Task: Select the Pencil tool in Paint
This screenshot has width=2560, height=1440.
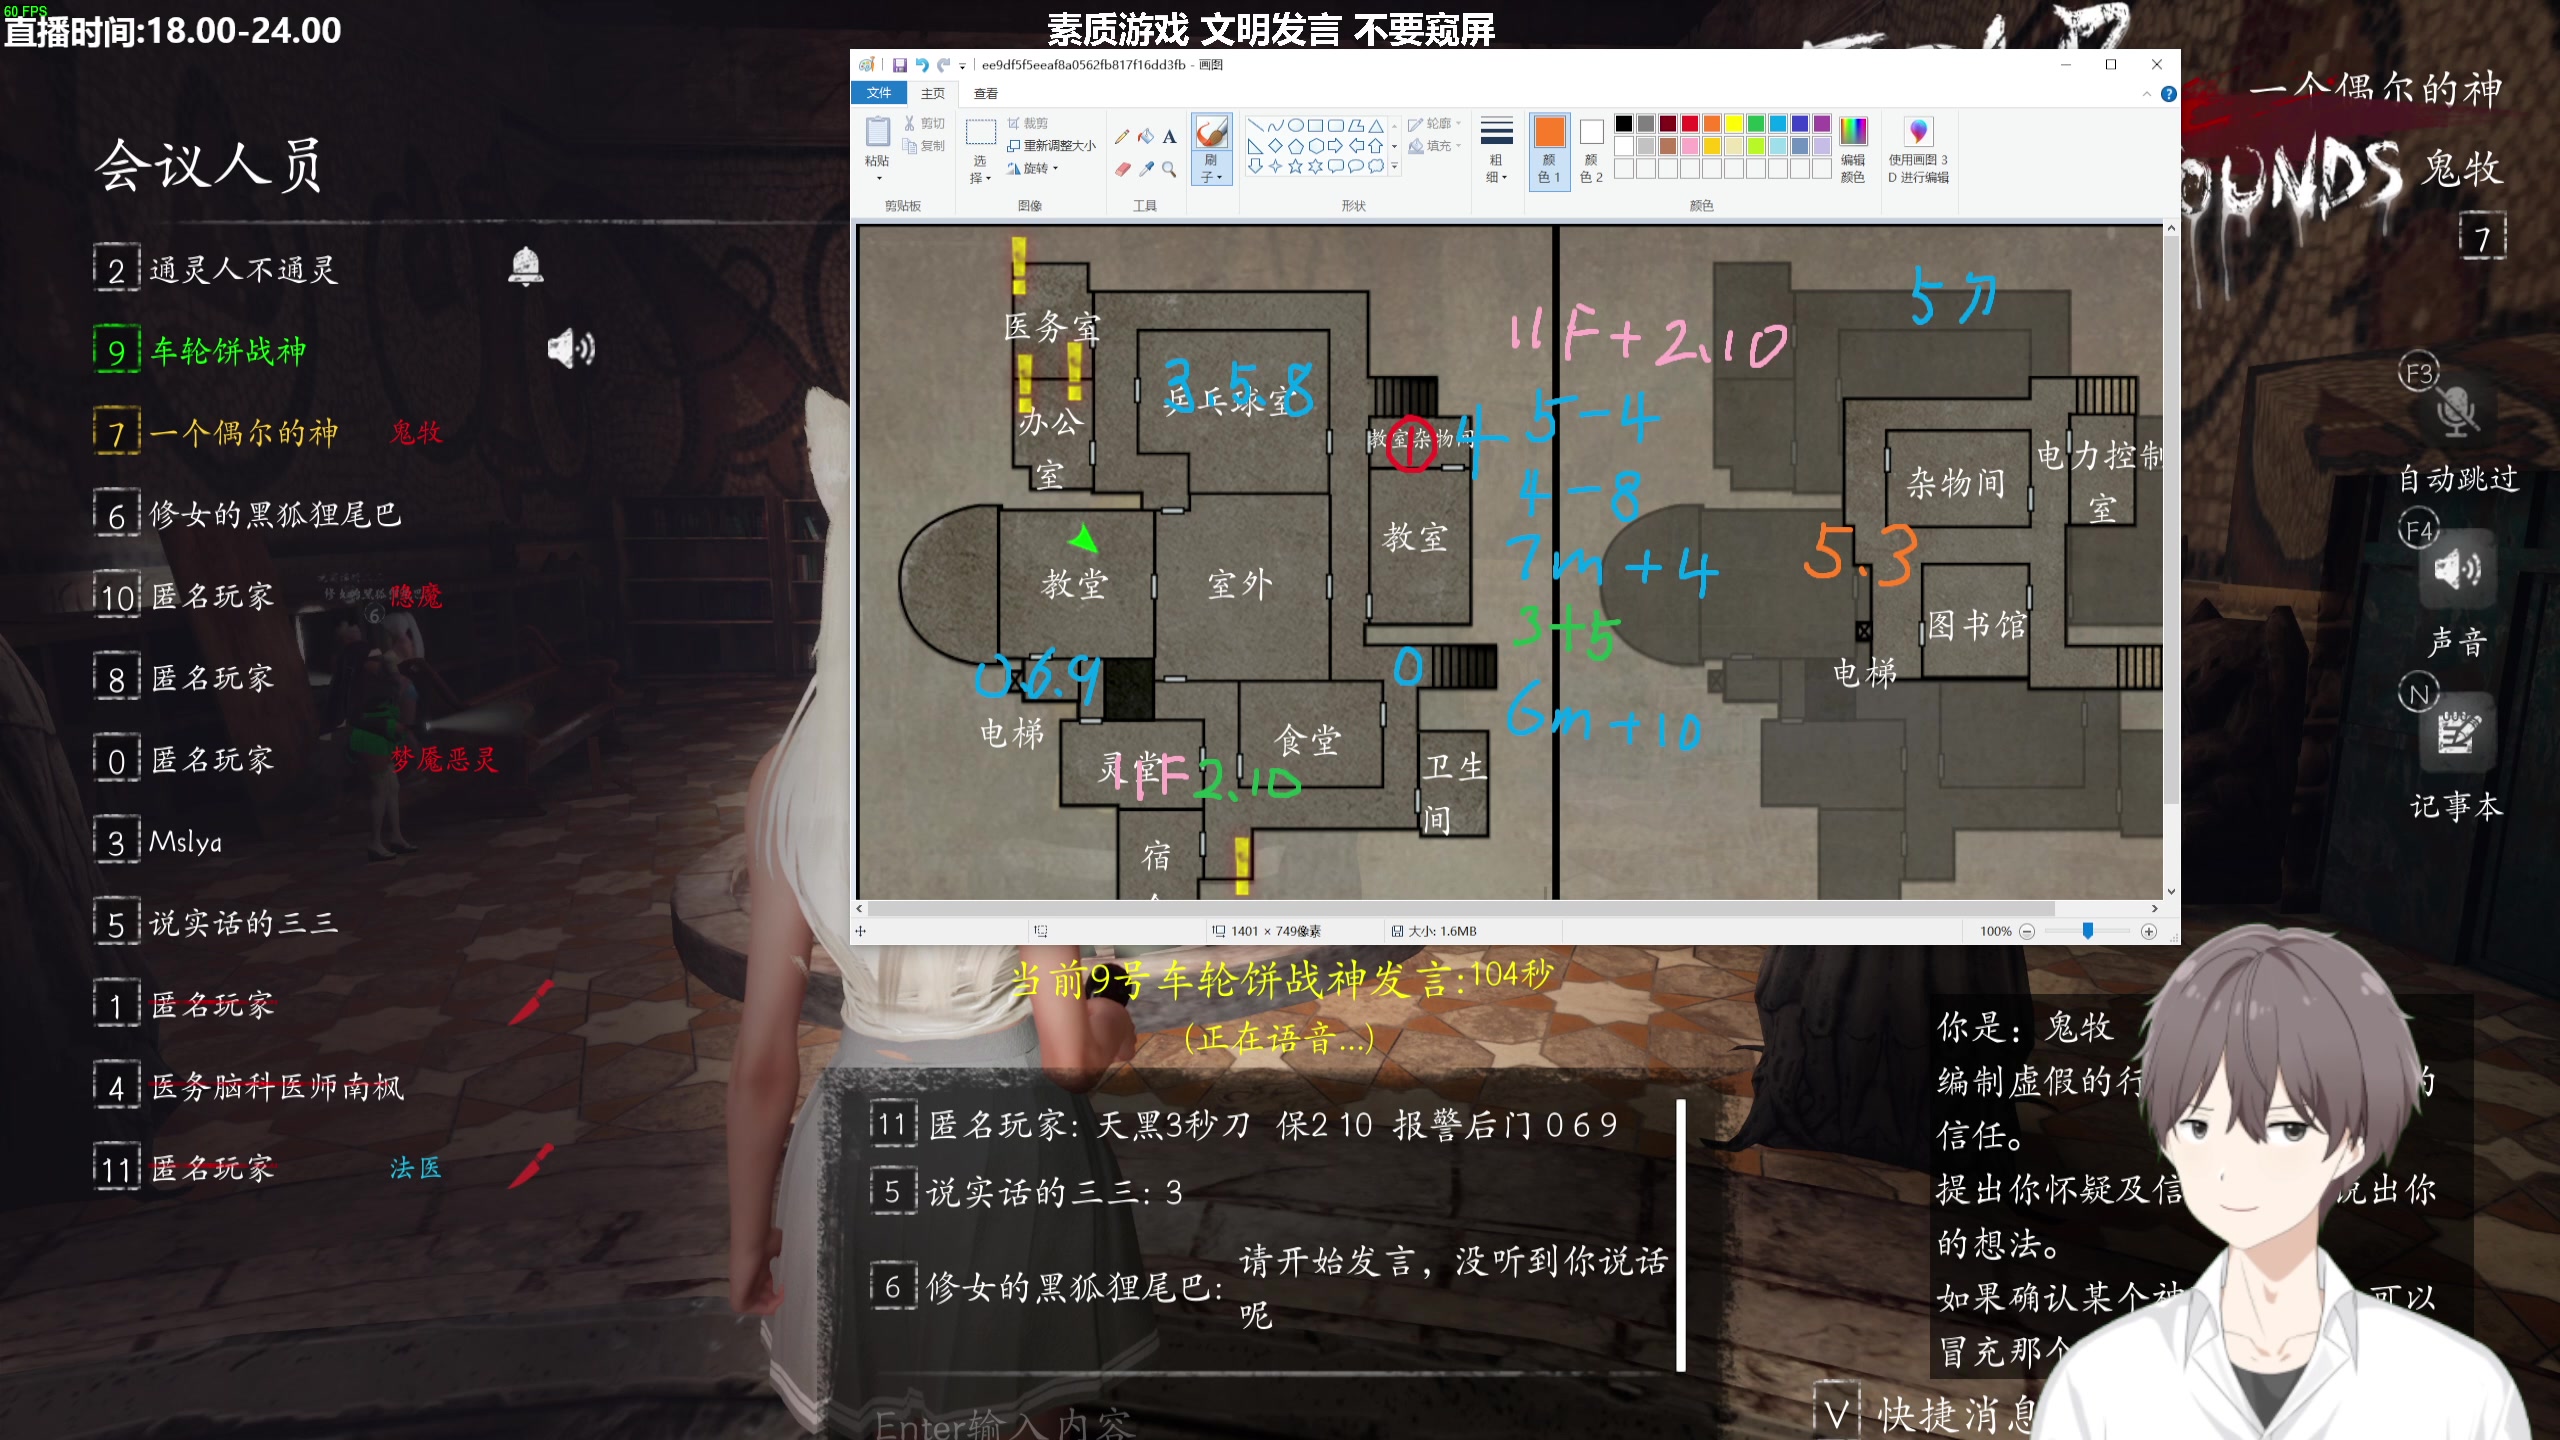Action: (x=1122, y=137)
